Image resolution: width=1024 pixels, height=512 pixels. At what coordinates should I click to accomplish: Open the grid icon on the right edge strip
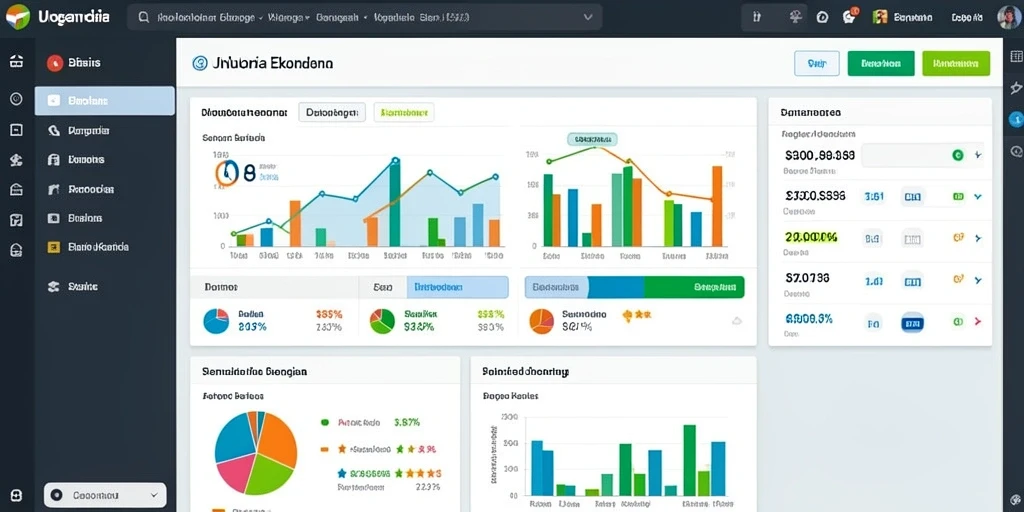point(1016,57)
